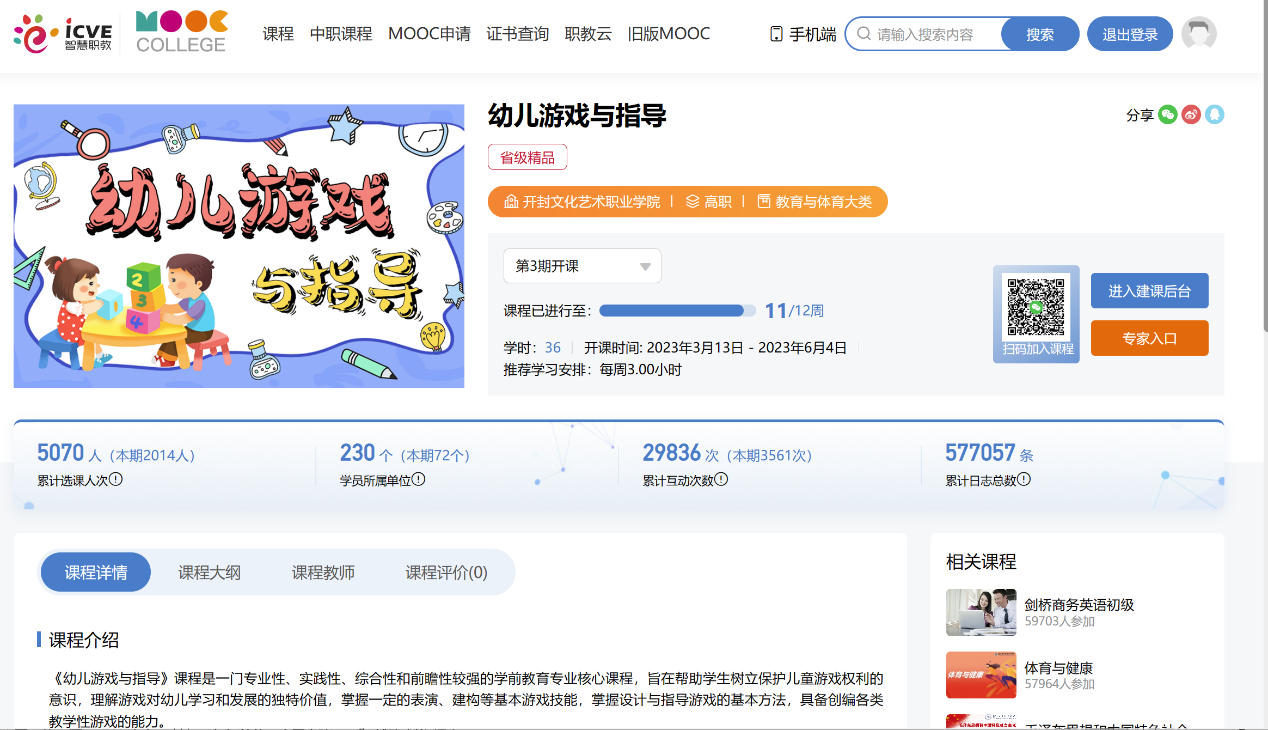Switch to the 课程大纲 tab

click(x=209, y=573)
